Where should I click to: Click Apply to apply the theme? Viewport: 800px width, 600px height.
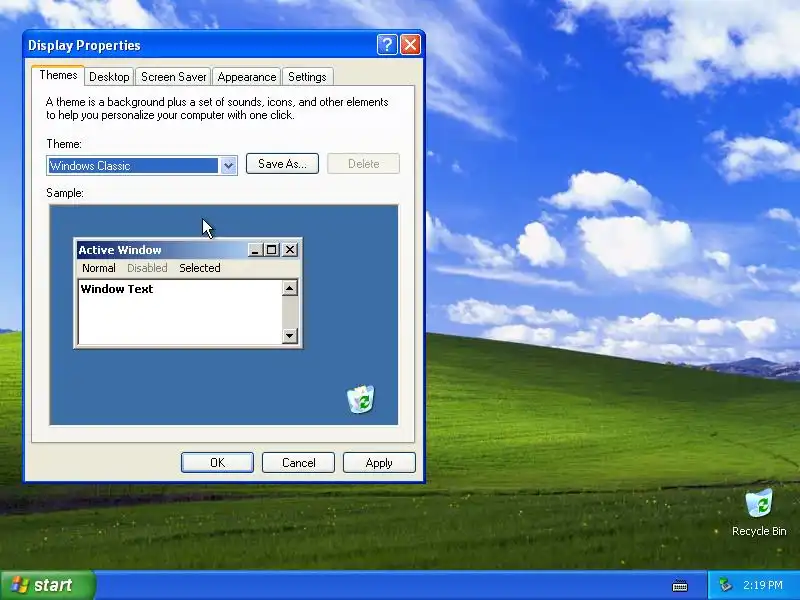point(379,463)
